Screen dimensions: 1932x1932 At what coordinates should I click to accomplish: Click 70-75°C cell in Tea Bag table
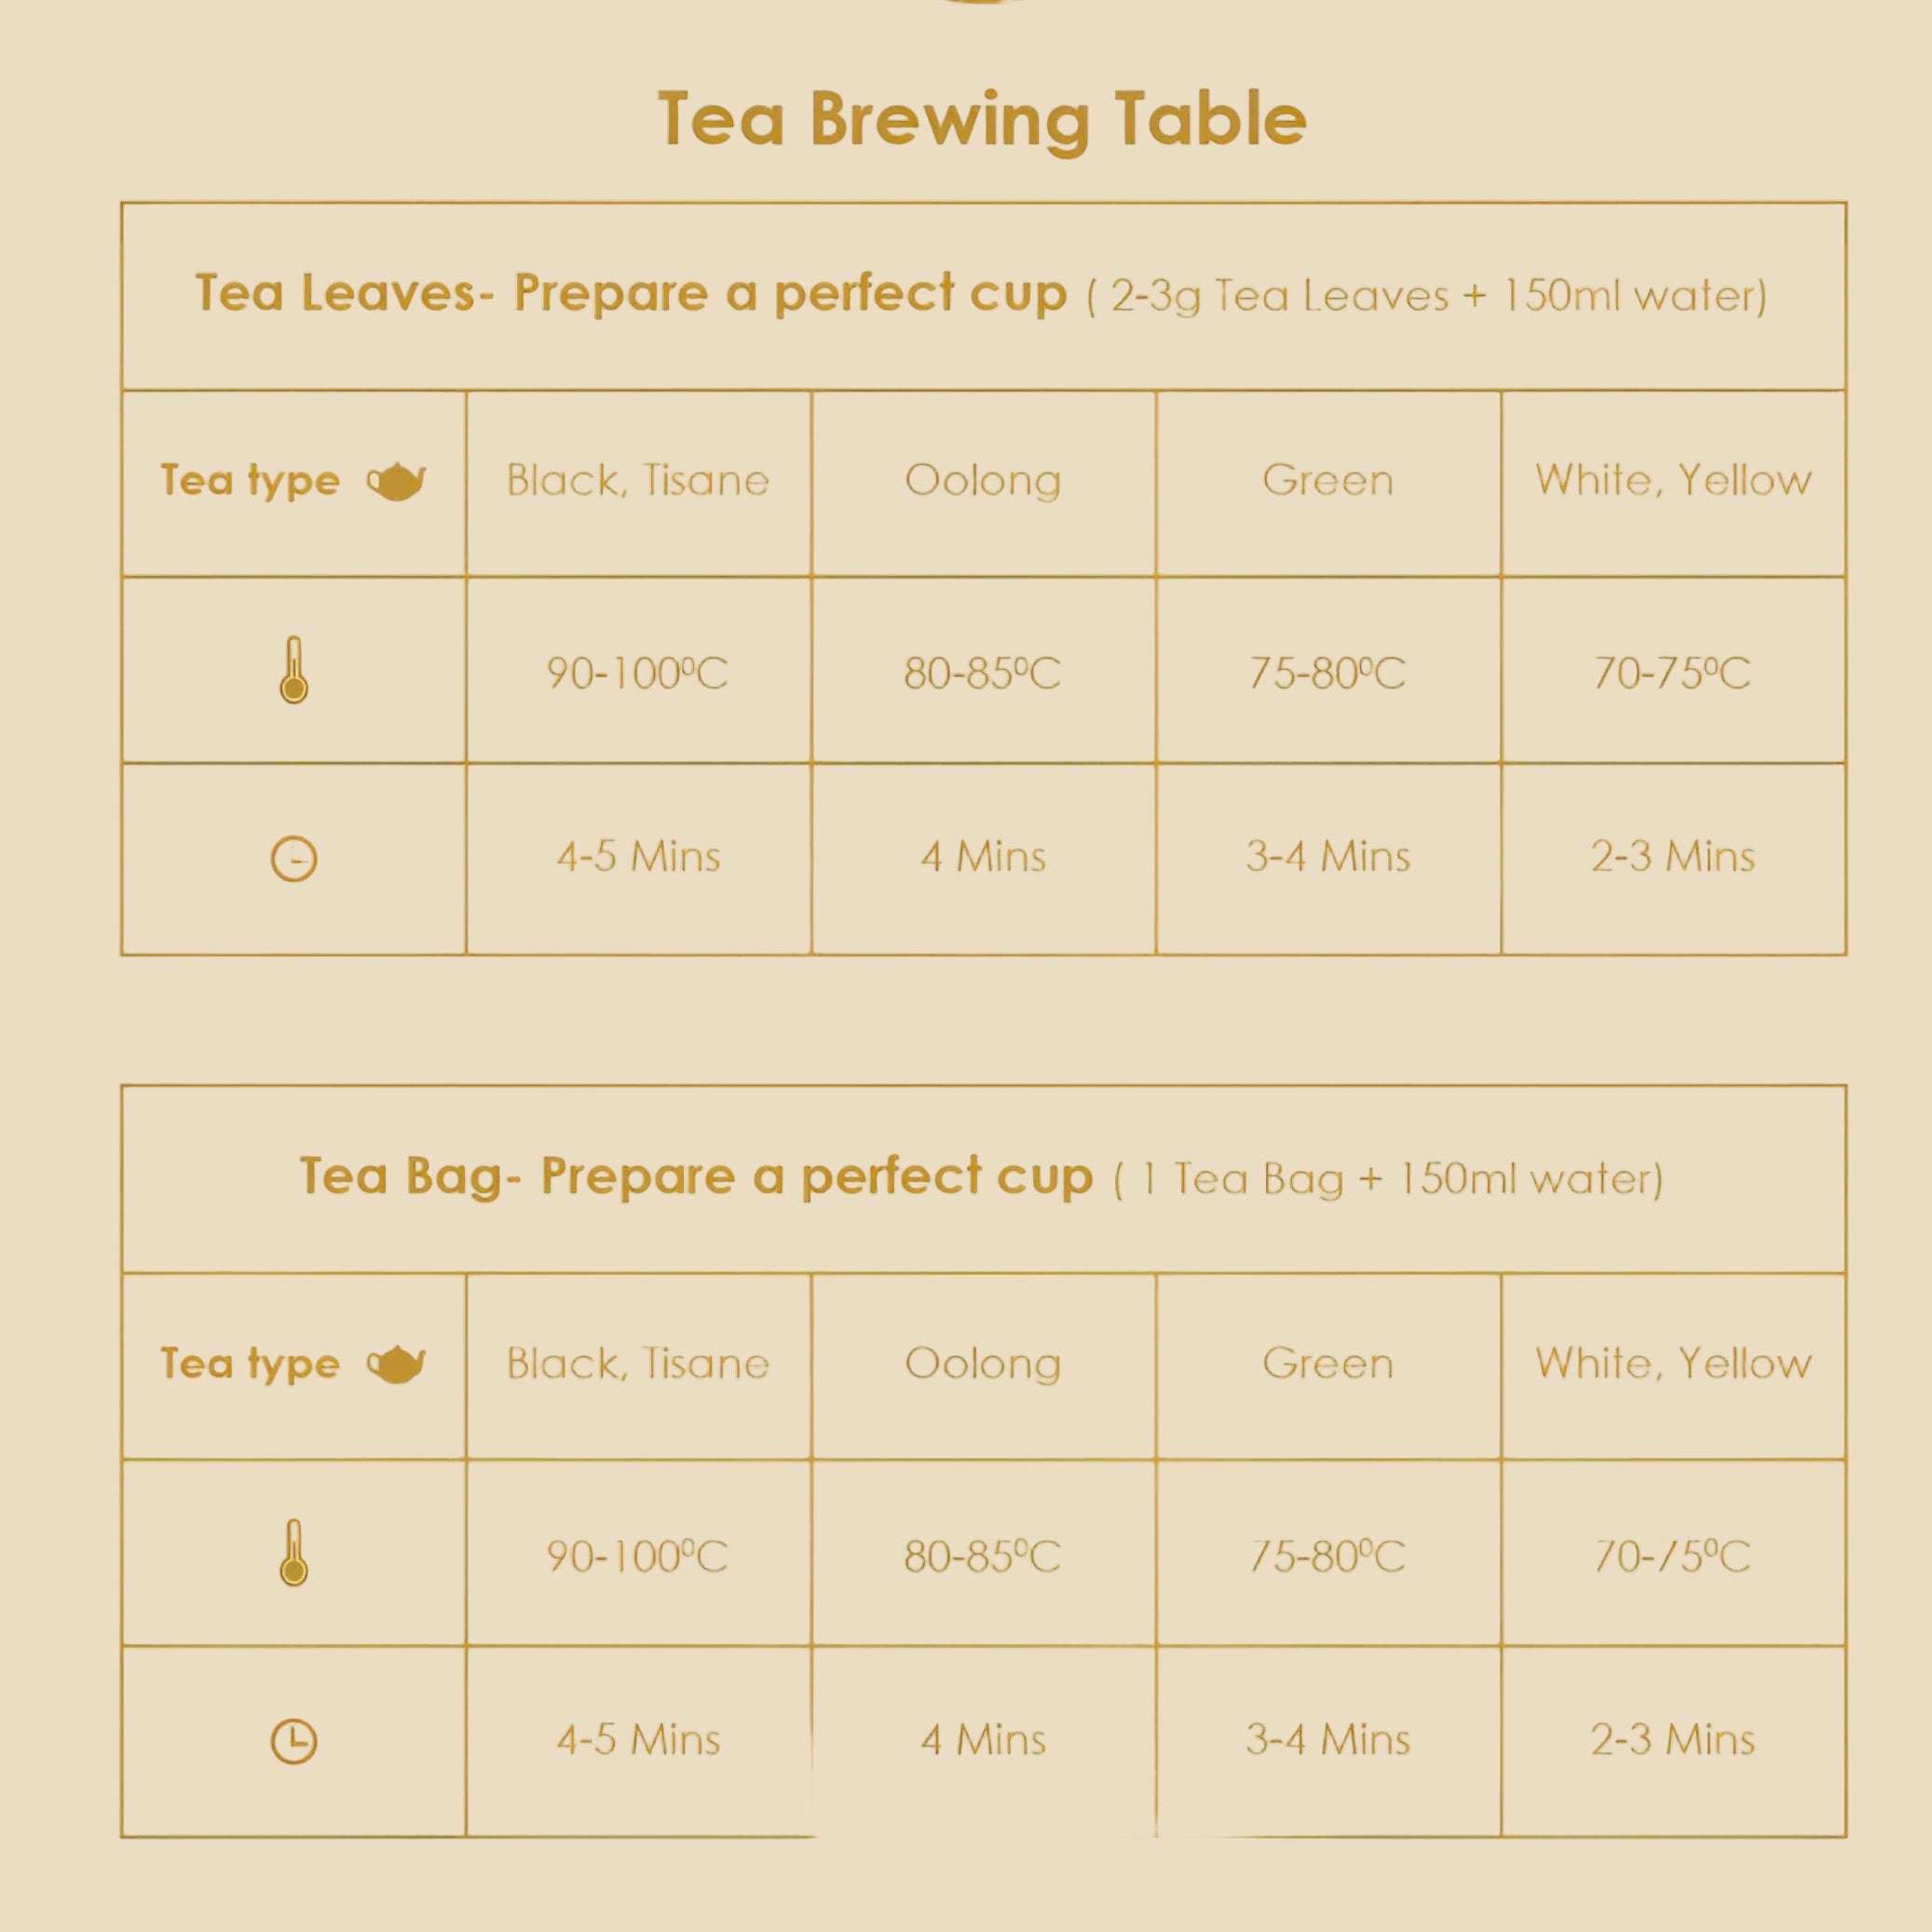click(1673, 1556)
